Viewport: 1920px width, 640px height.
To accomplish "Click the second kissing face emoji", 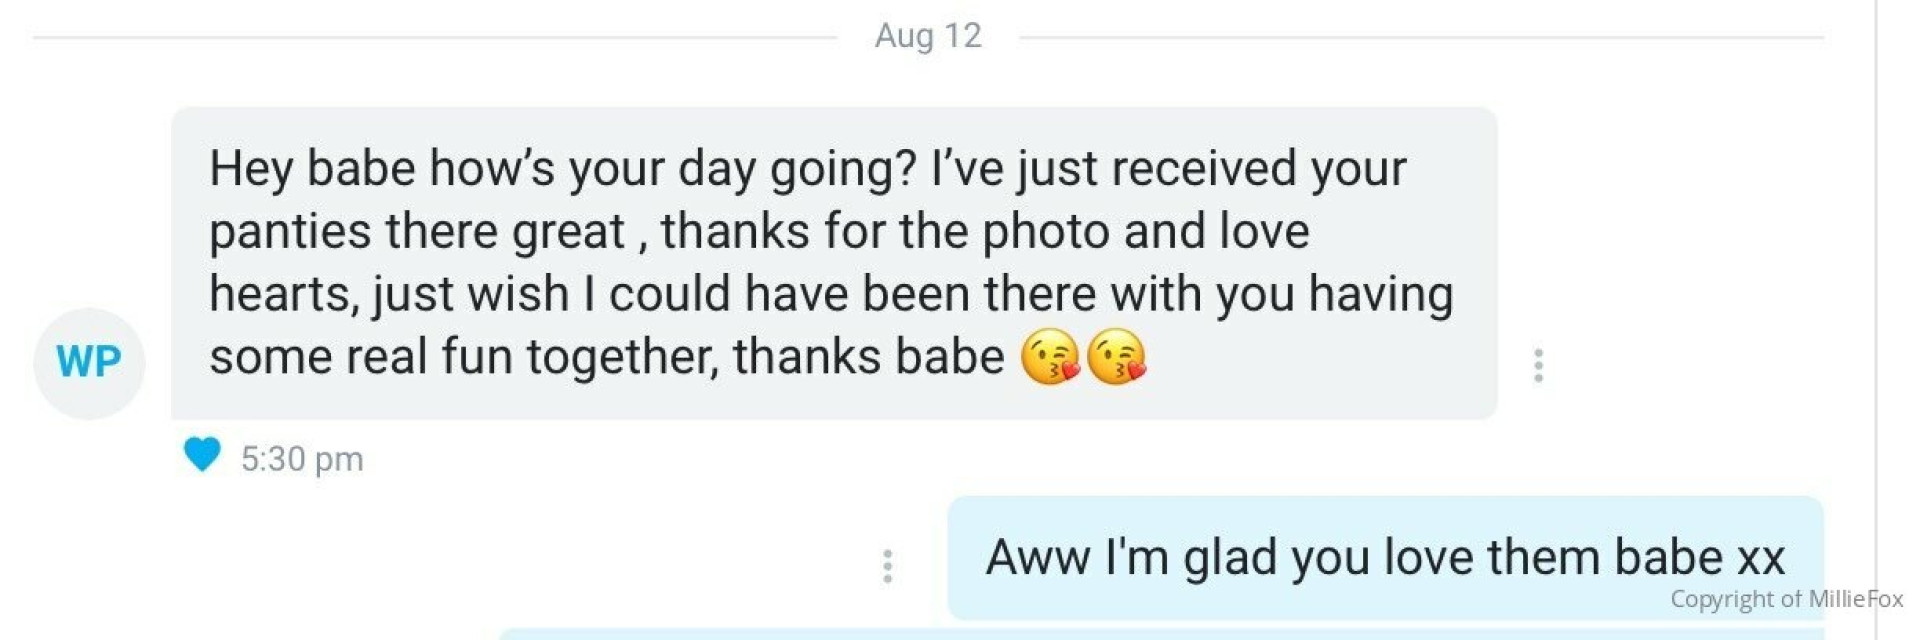I will pyautogui.click(x=1116, y=357).
